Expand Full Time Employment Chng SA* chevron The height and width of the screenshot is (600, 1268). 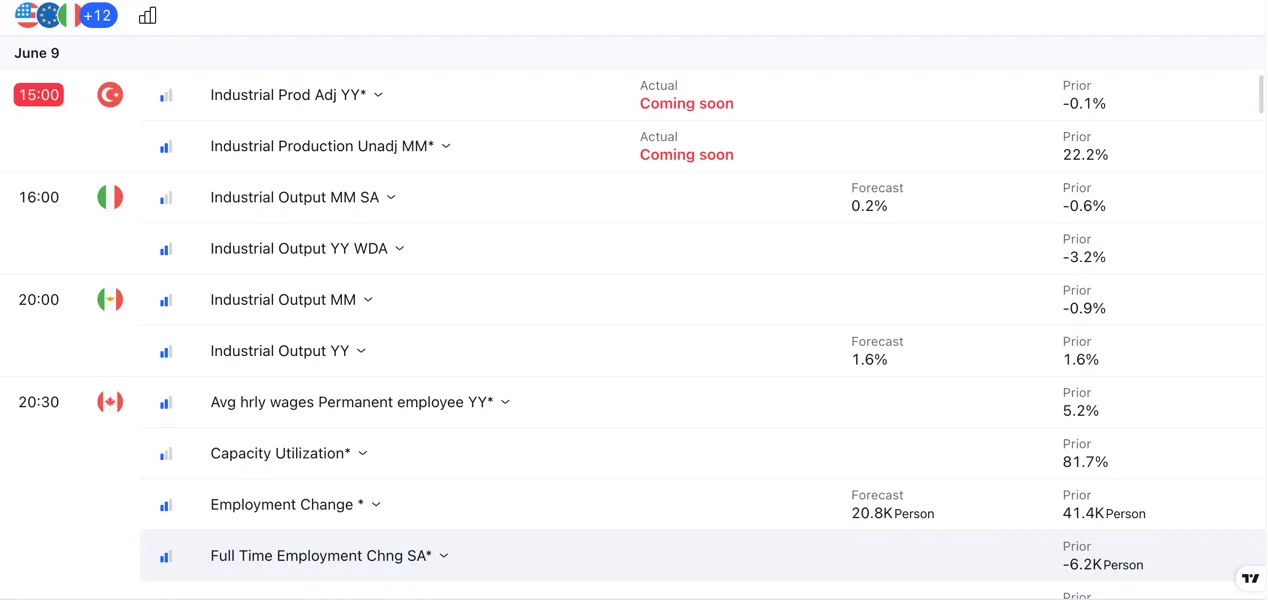pos(444,555)
